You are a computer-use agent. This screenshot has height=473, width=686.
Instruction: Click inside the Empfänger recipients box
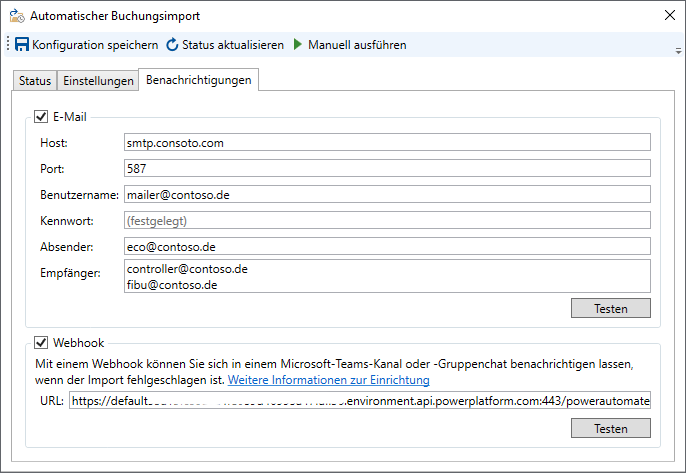[x=387, y=277]
